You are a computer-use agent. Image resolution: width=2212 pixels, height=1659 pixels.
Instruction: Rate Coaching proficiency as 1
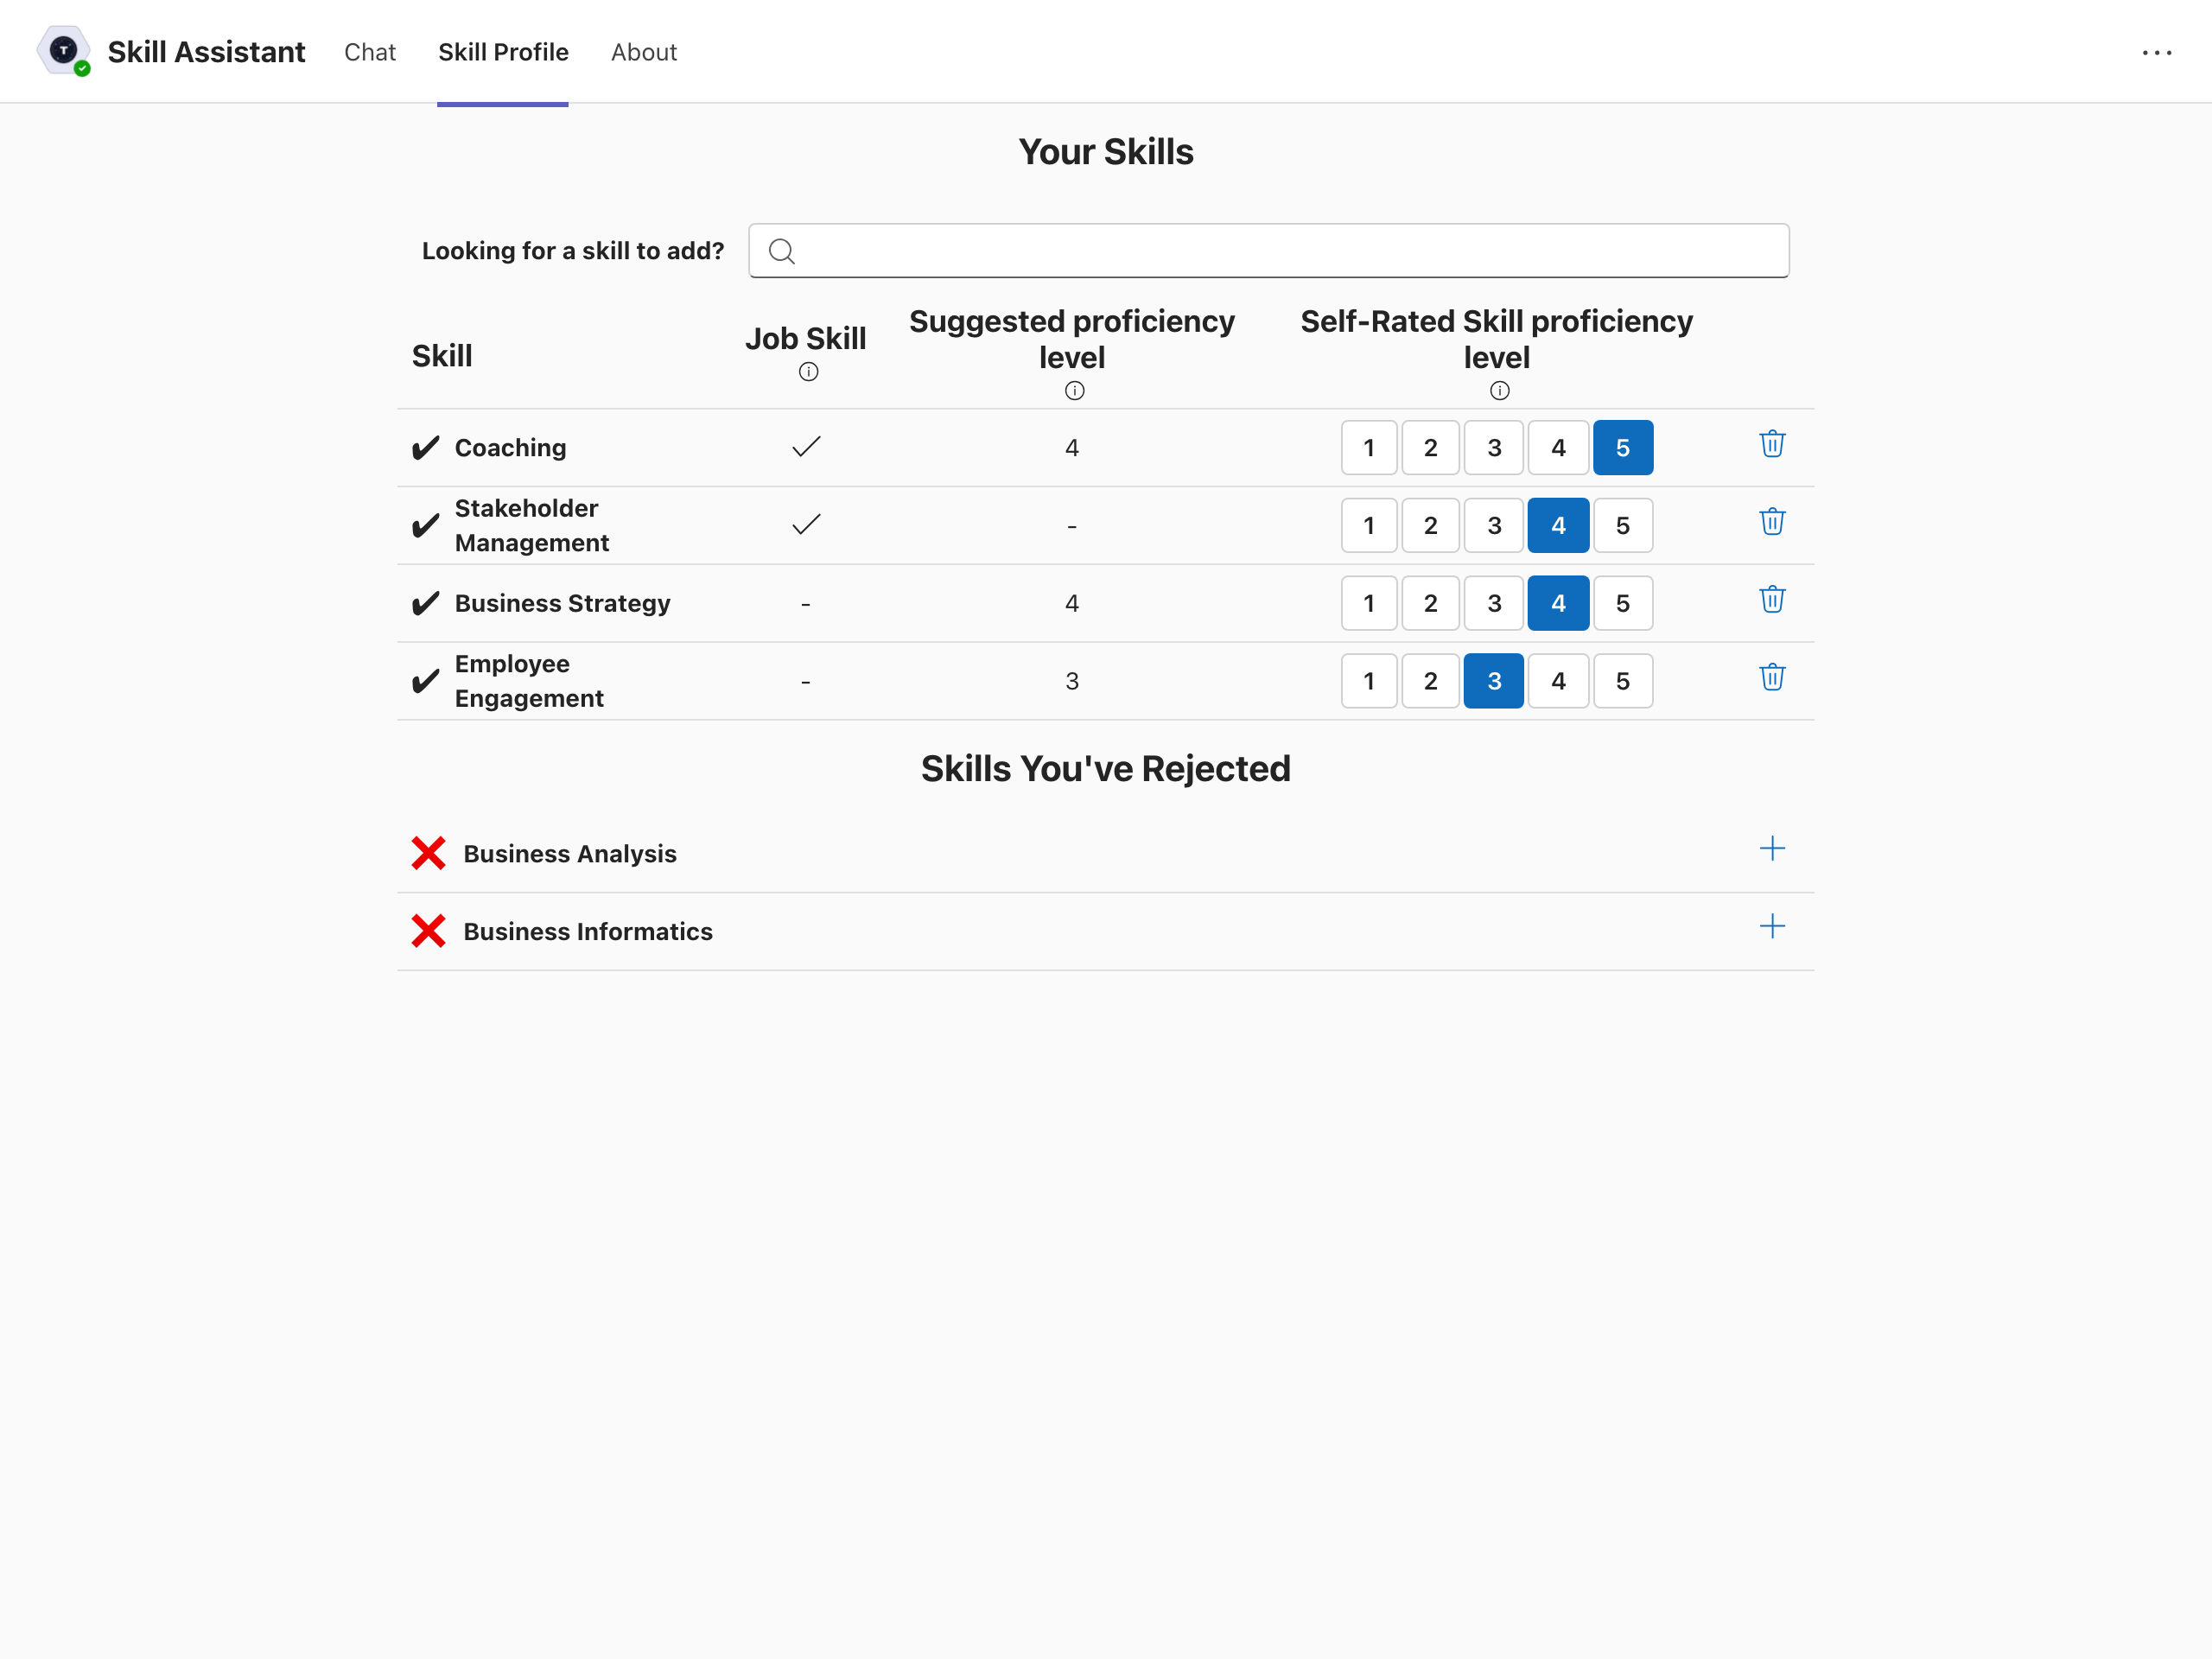click(x=1368, y=447)
